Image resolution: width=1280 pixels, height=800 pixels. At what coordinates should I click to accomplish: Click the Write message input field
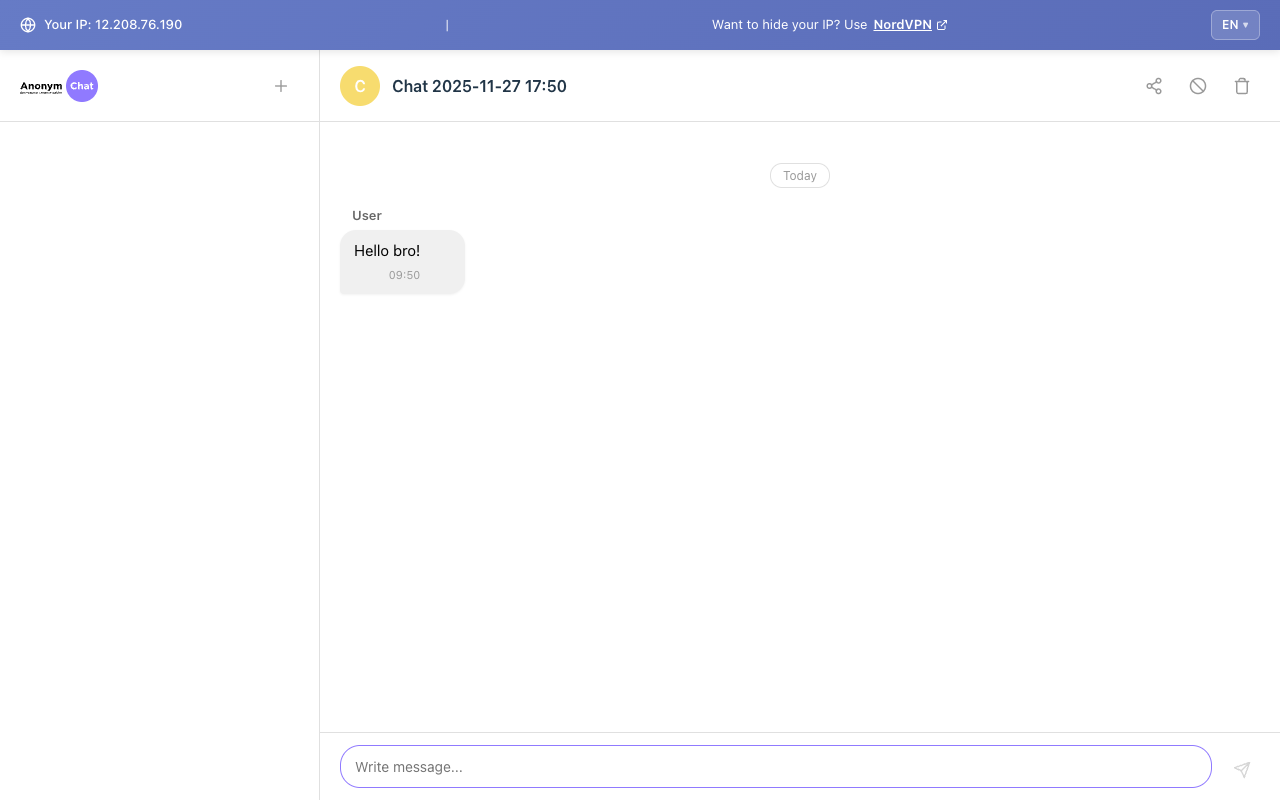[x=775, y=766]
